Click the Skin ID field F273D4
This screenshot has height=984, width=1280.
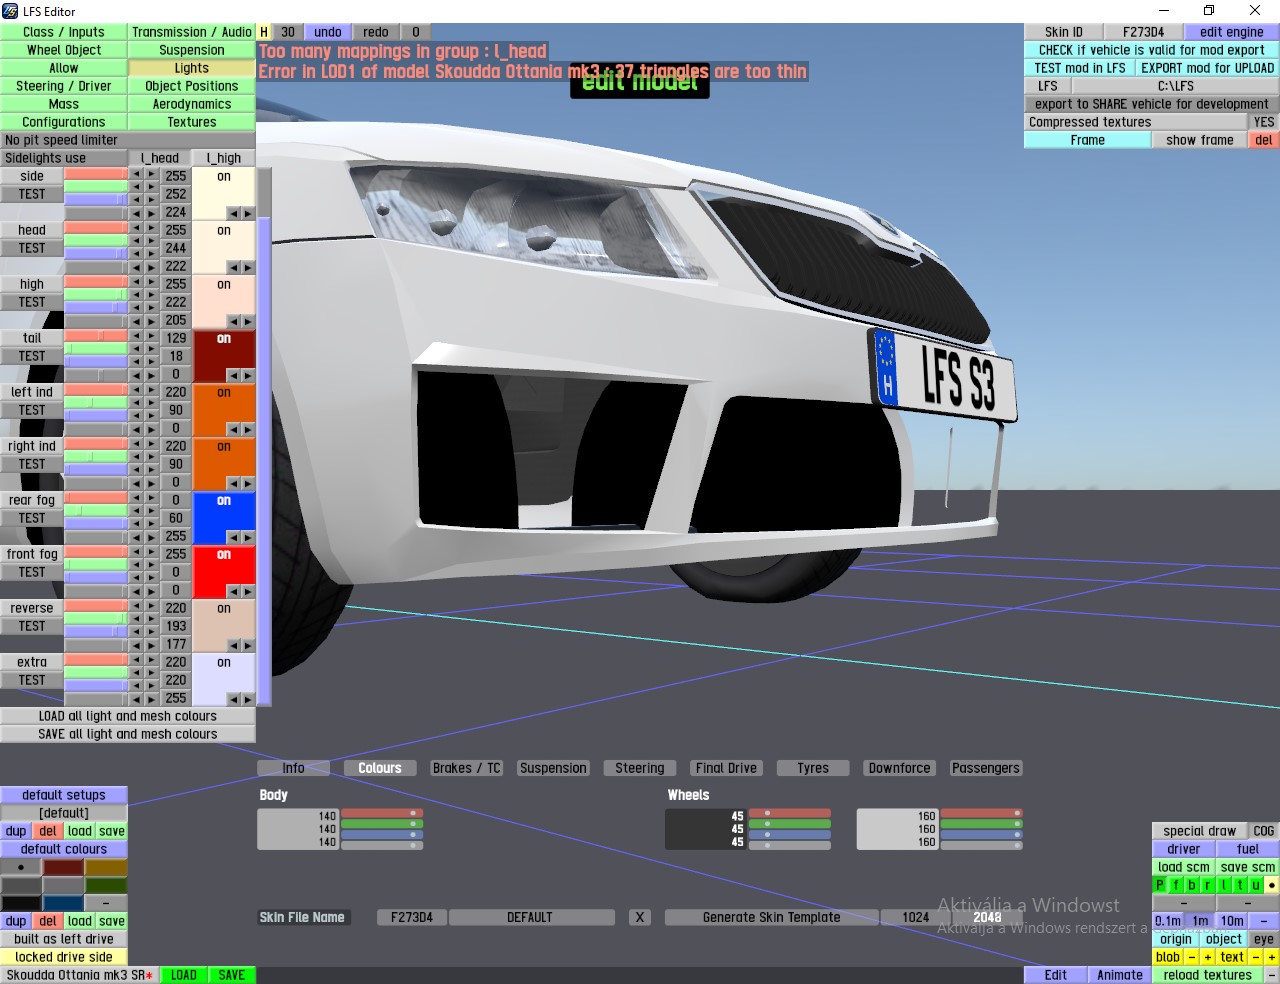pyautogui.click(x=1143, y=32)
